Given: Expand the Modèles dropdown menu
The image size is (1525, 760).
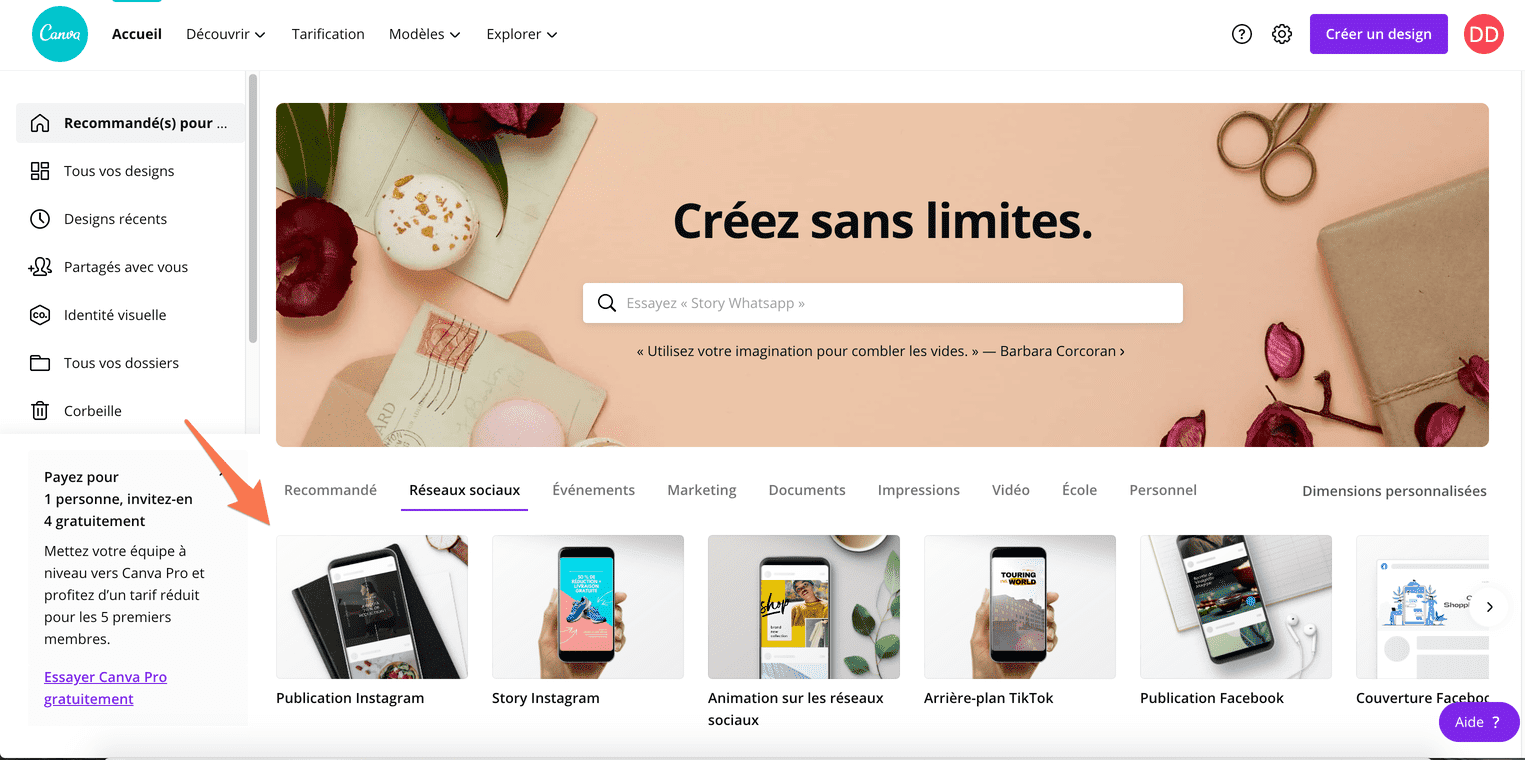Looking at the screenshot, I should coord(425,34).
